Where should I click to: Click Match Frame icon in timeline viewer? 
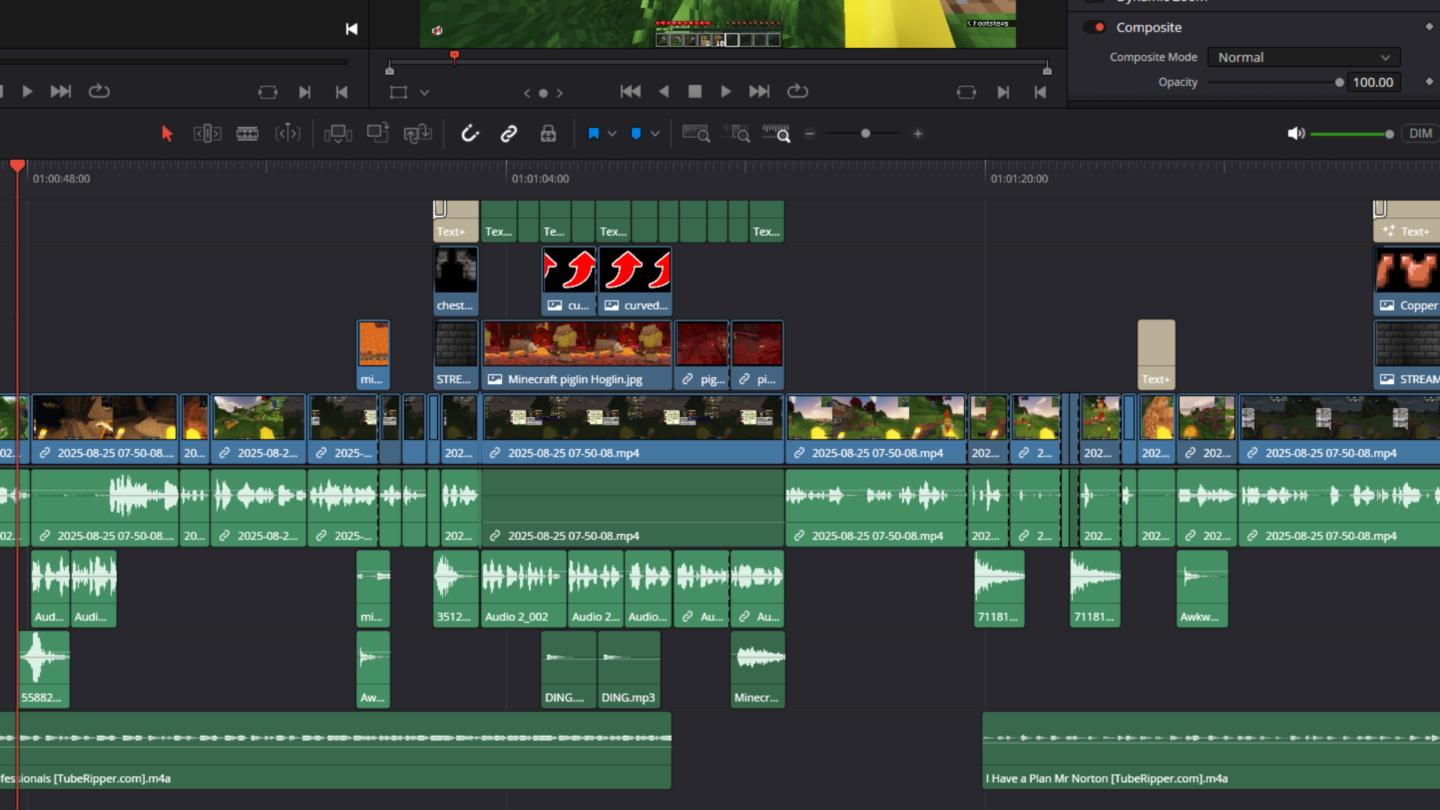click(966, 92)
